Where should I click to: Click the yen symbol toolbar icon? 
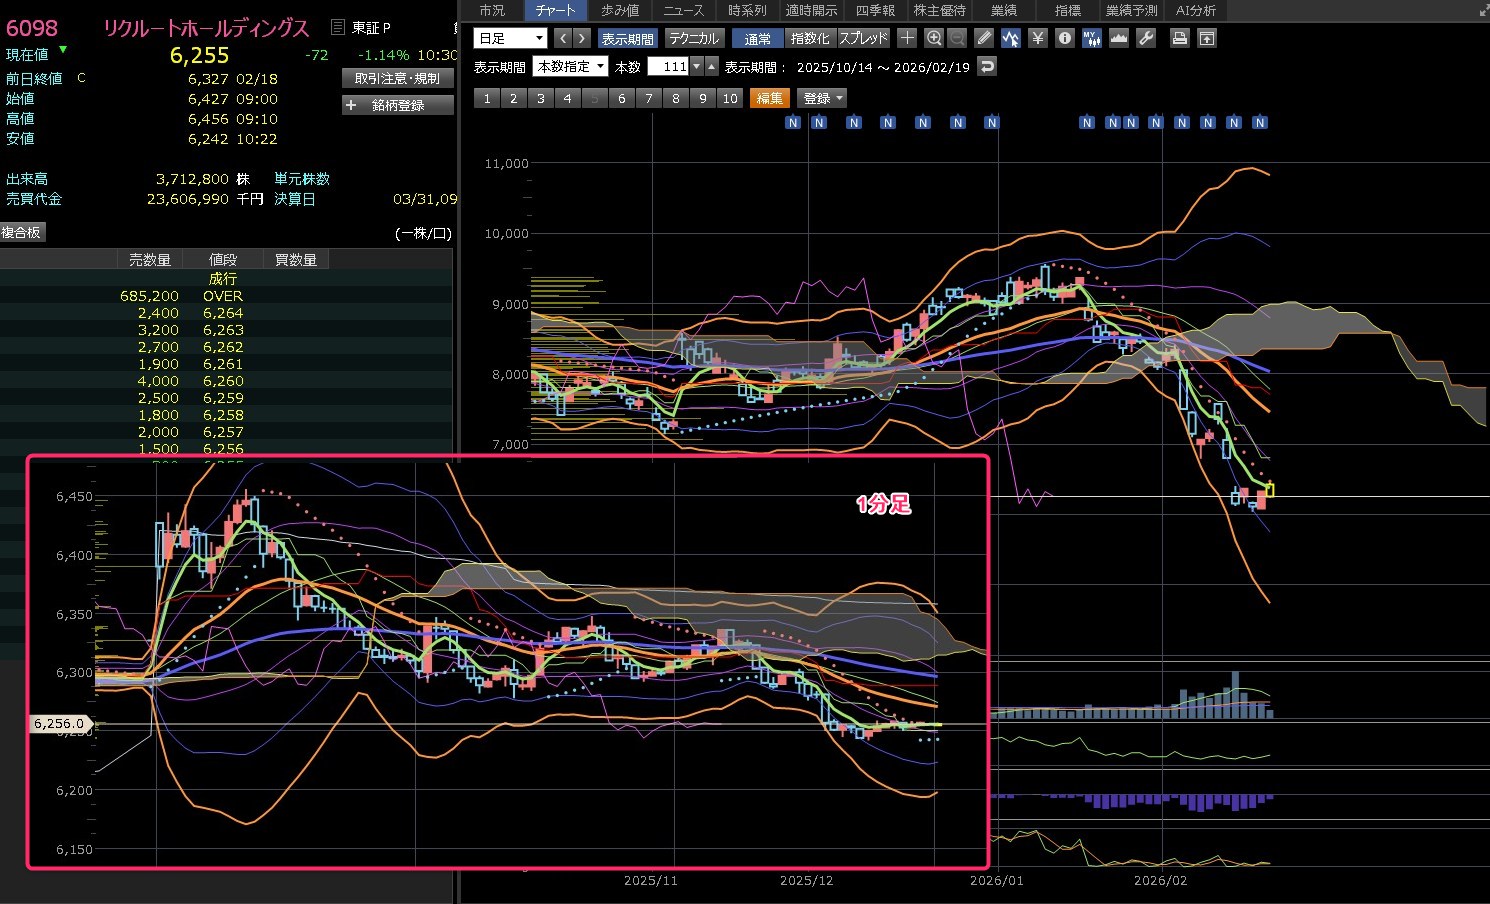[x=1038, y=38]
